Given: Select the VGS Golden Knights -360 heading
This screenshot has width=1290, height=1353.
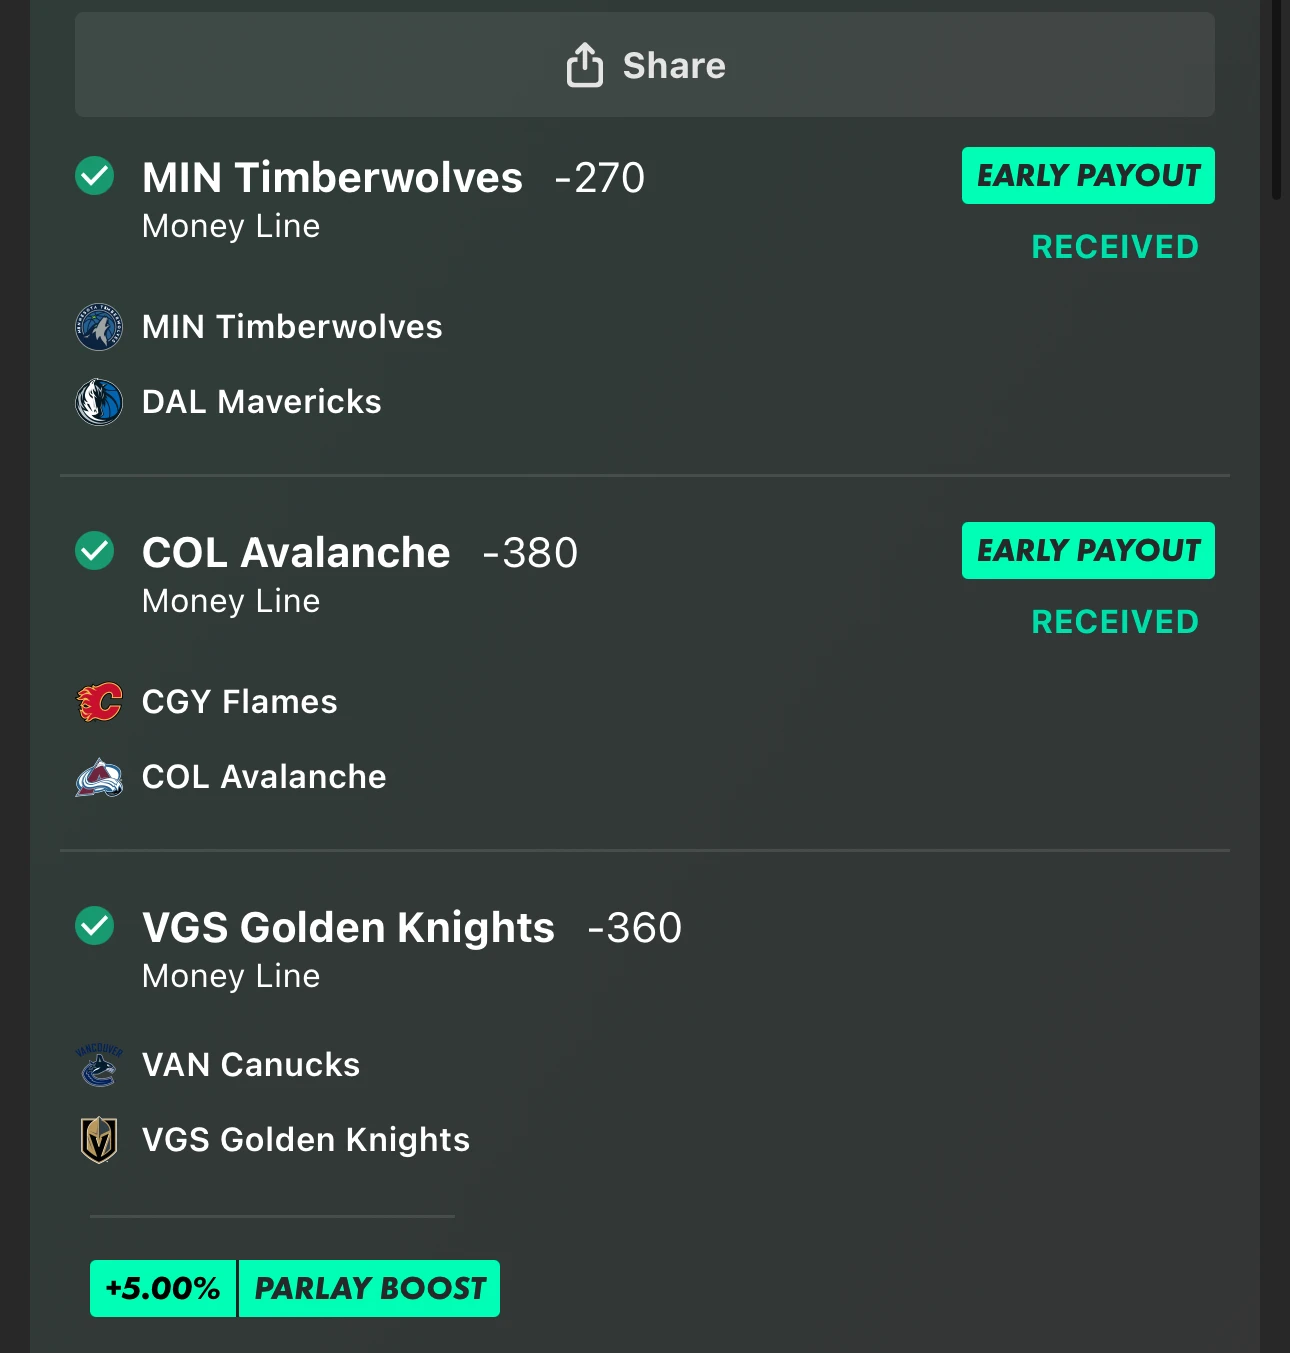Looking at the screenshot, I should pos(412,928).
